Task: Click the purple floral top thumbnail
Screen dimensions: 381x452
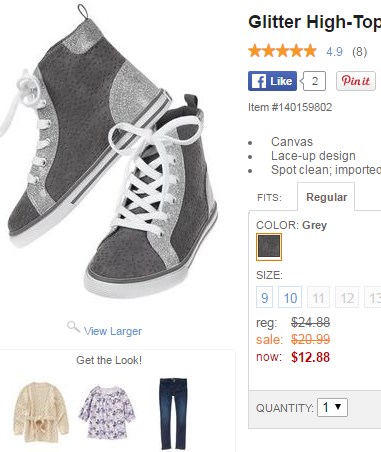Action: point(107,412)
